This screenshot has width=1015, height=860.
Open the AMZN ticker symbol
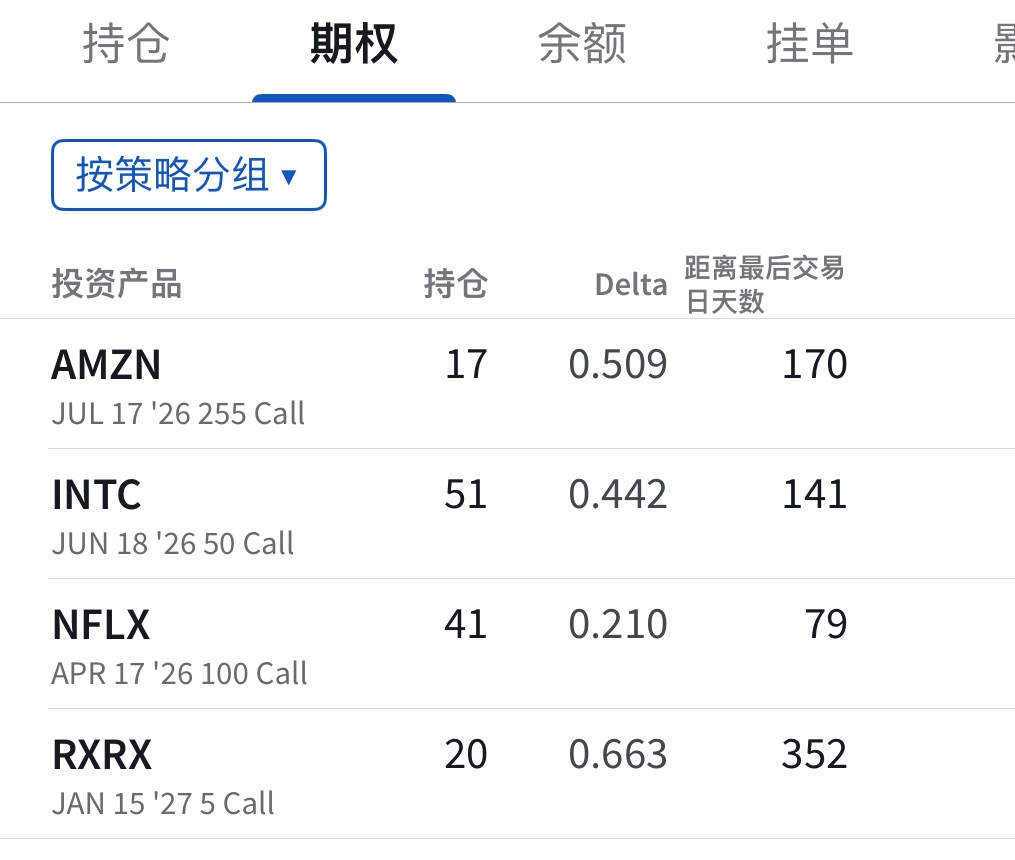[106, 366]
